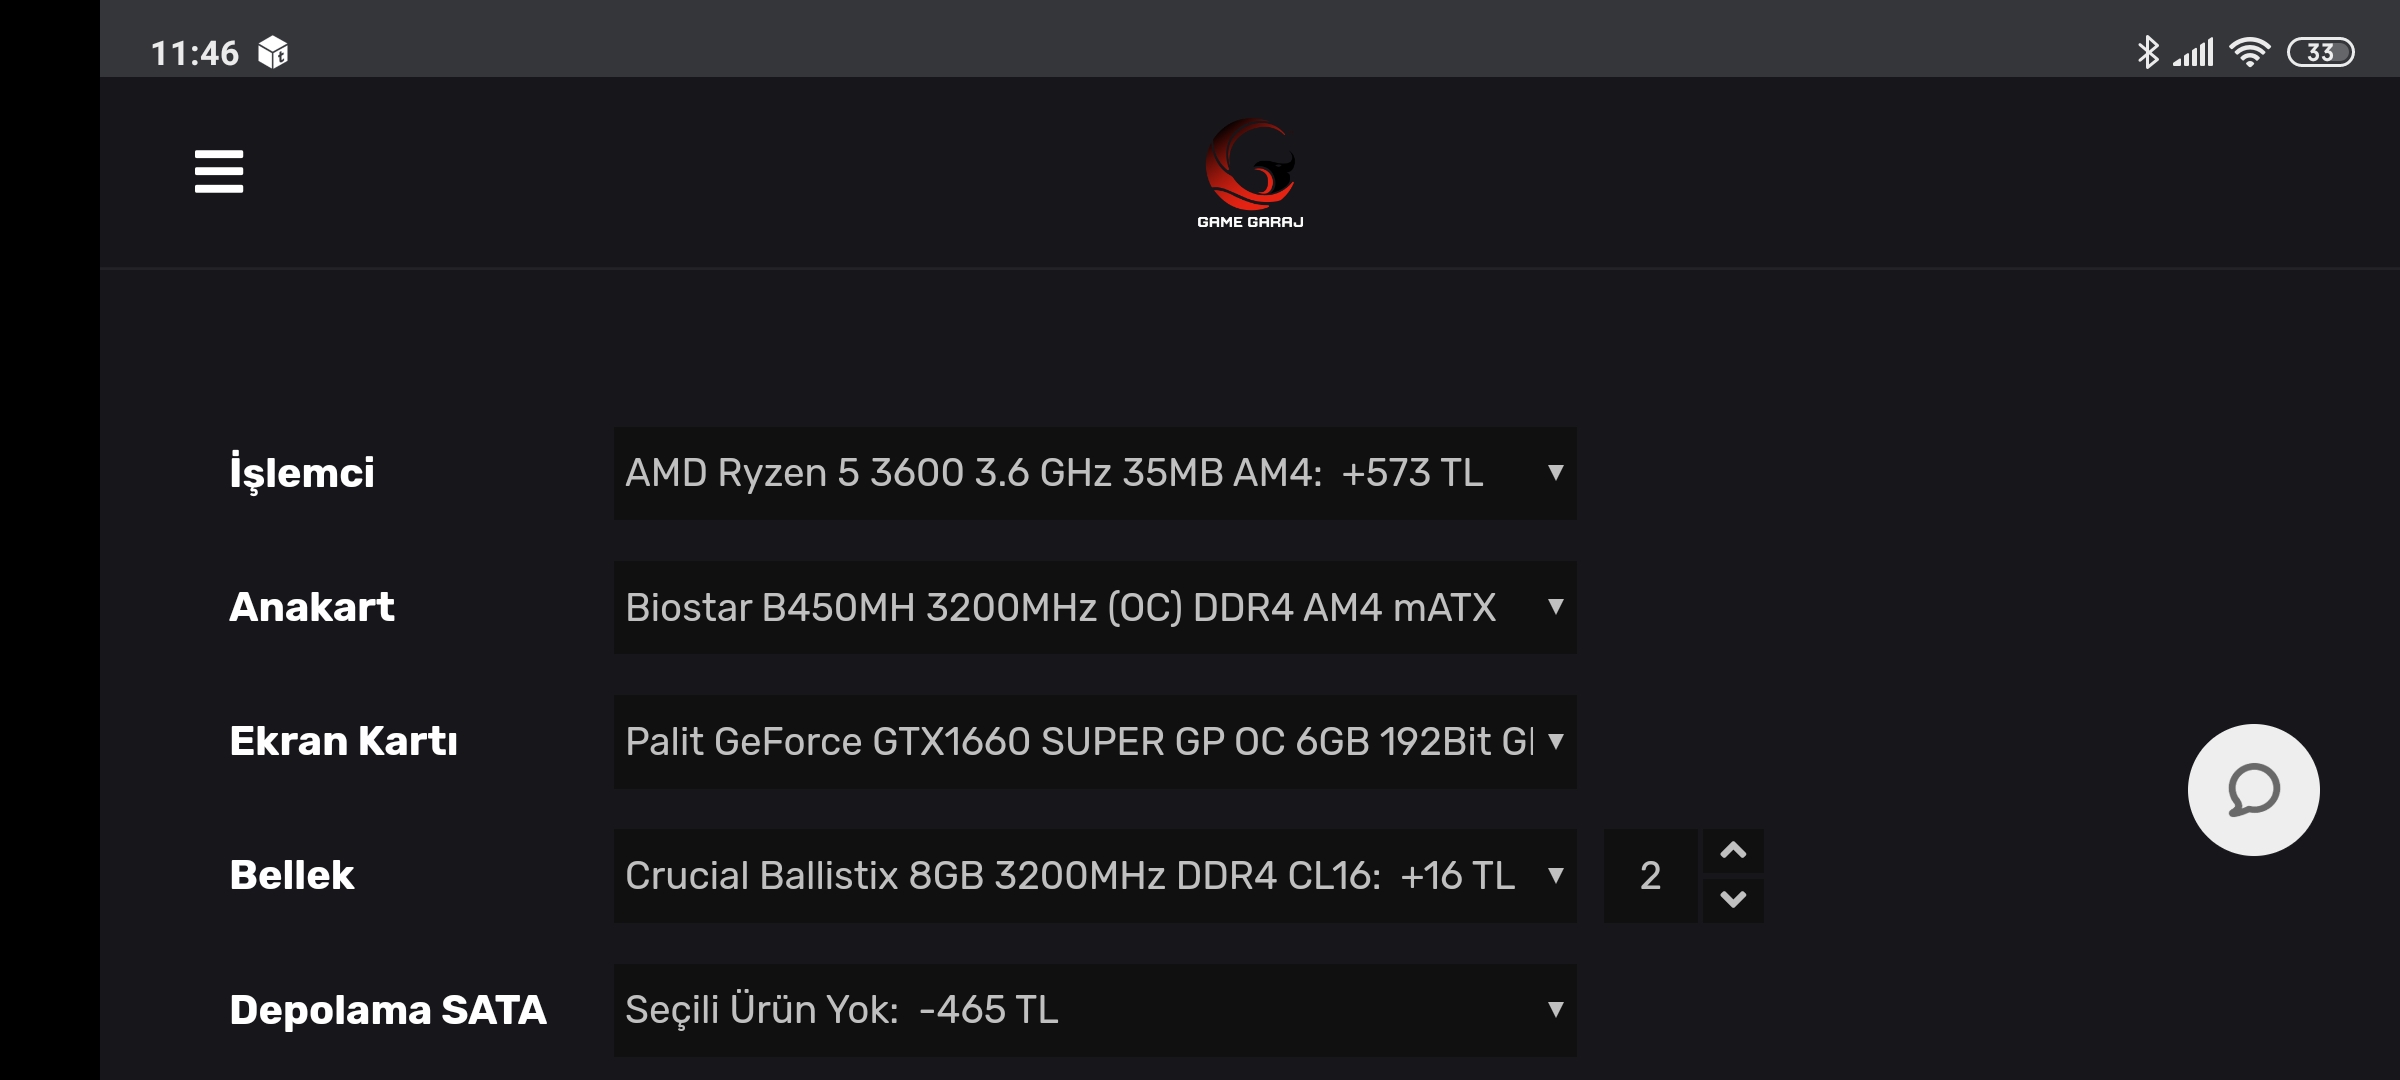Tap the Wi-Fi status icon
This screenshot has width=2400, height=1080.
point(2249,52)
